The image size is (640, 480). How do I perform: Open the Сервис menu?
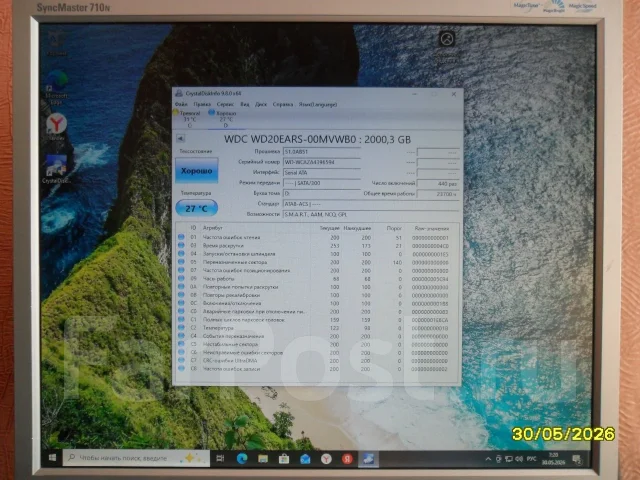225,104
